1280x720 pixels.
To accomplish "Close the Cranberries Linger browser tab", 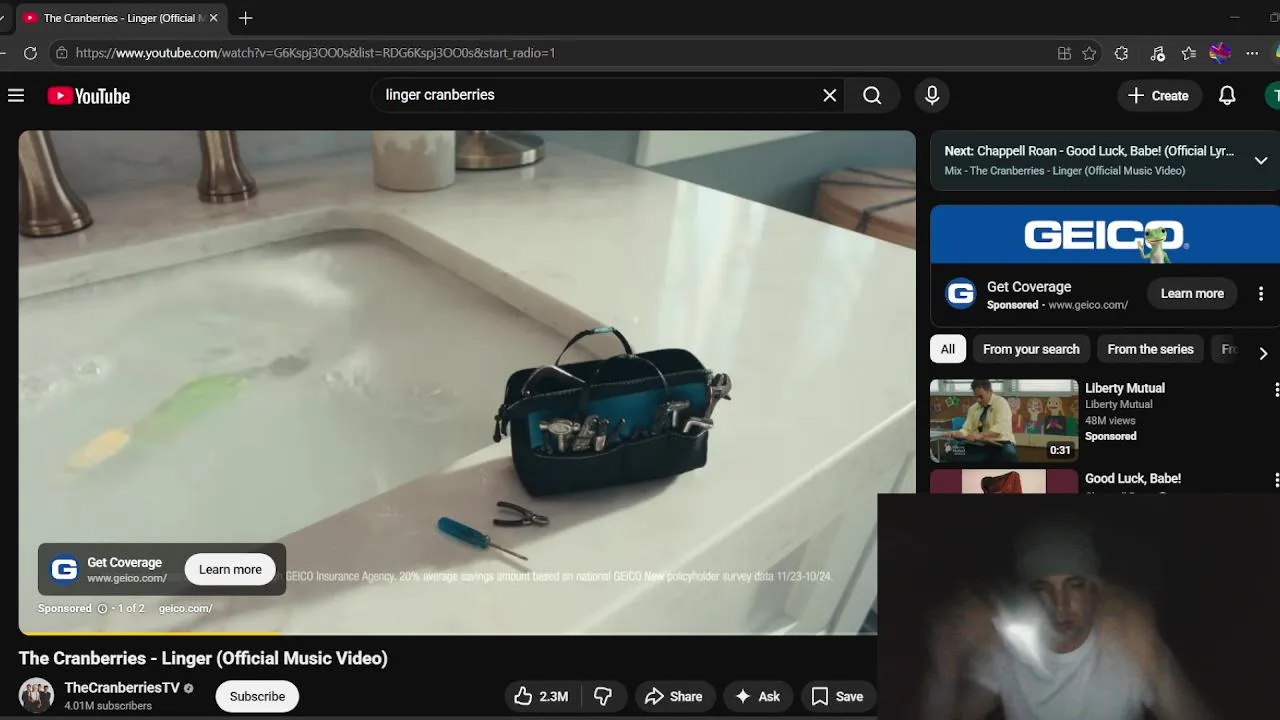I will [213, 18].
